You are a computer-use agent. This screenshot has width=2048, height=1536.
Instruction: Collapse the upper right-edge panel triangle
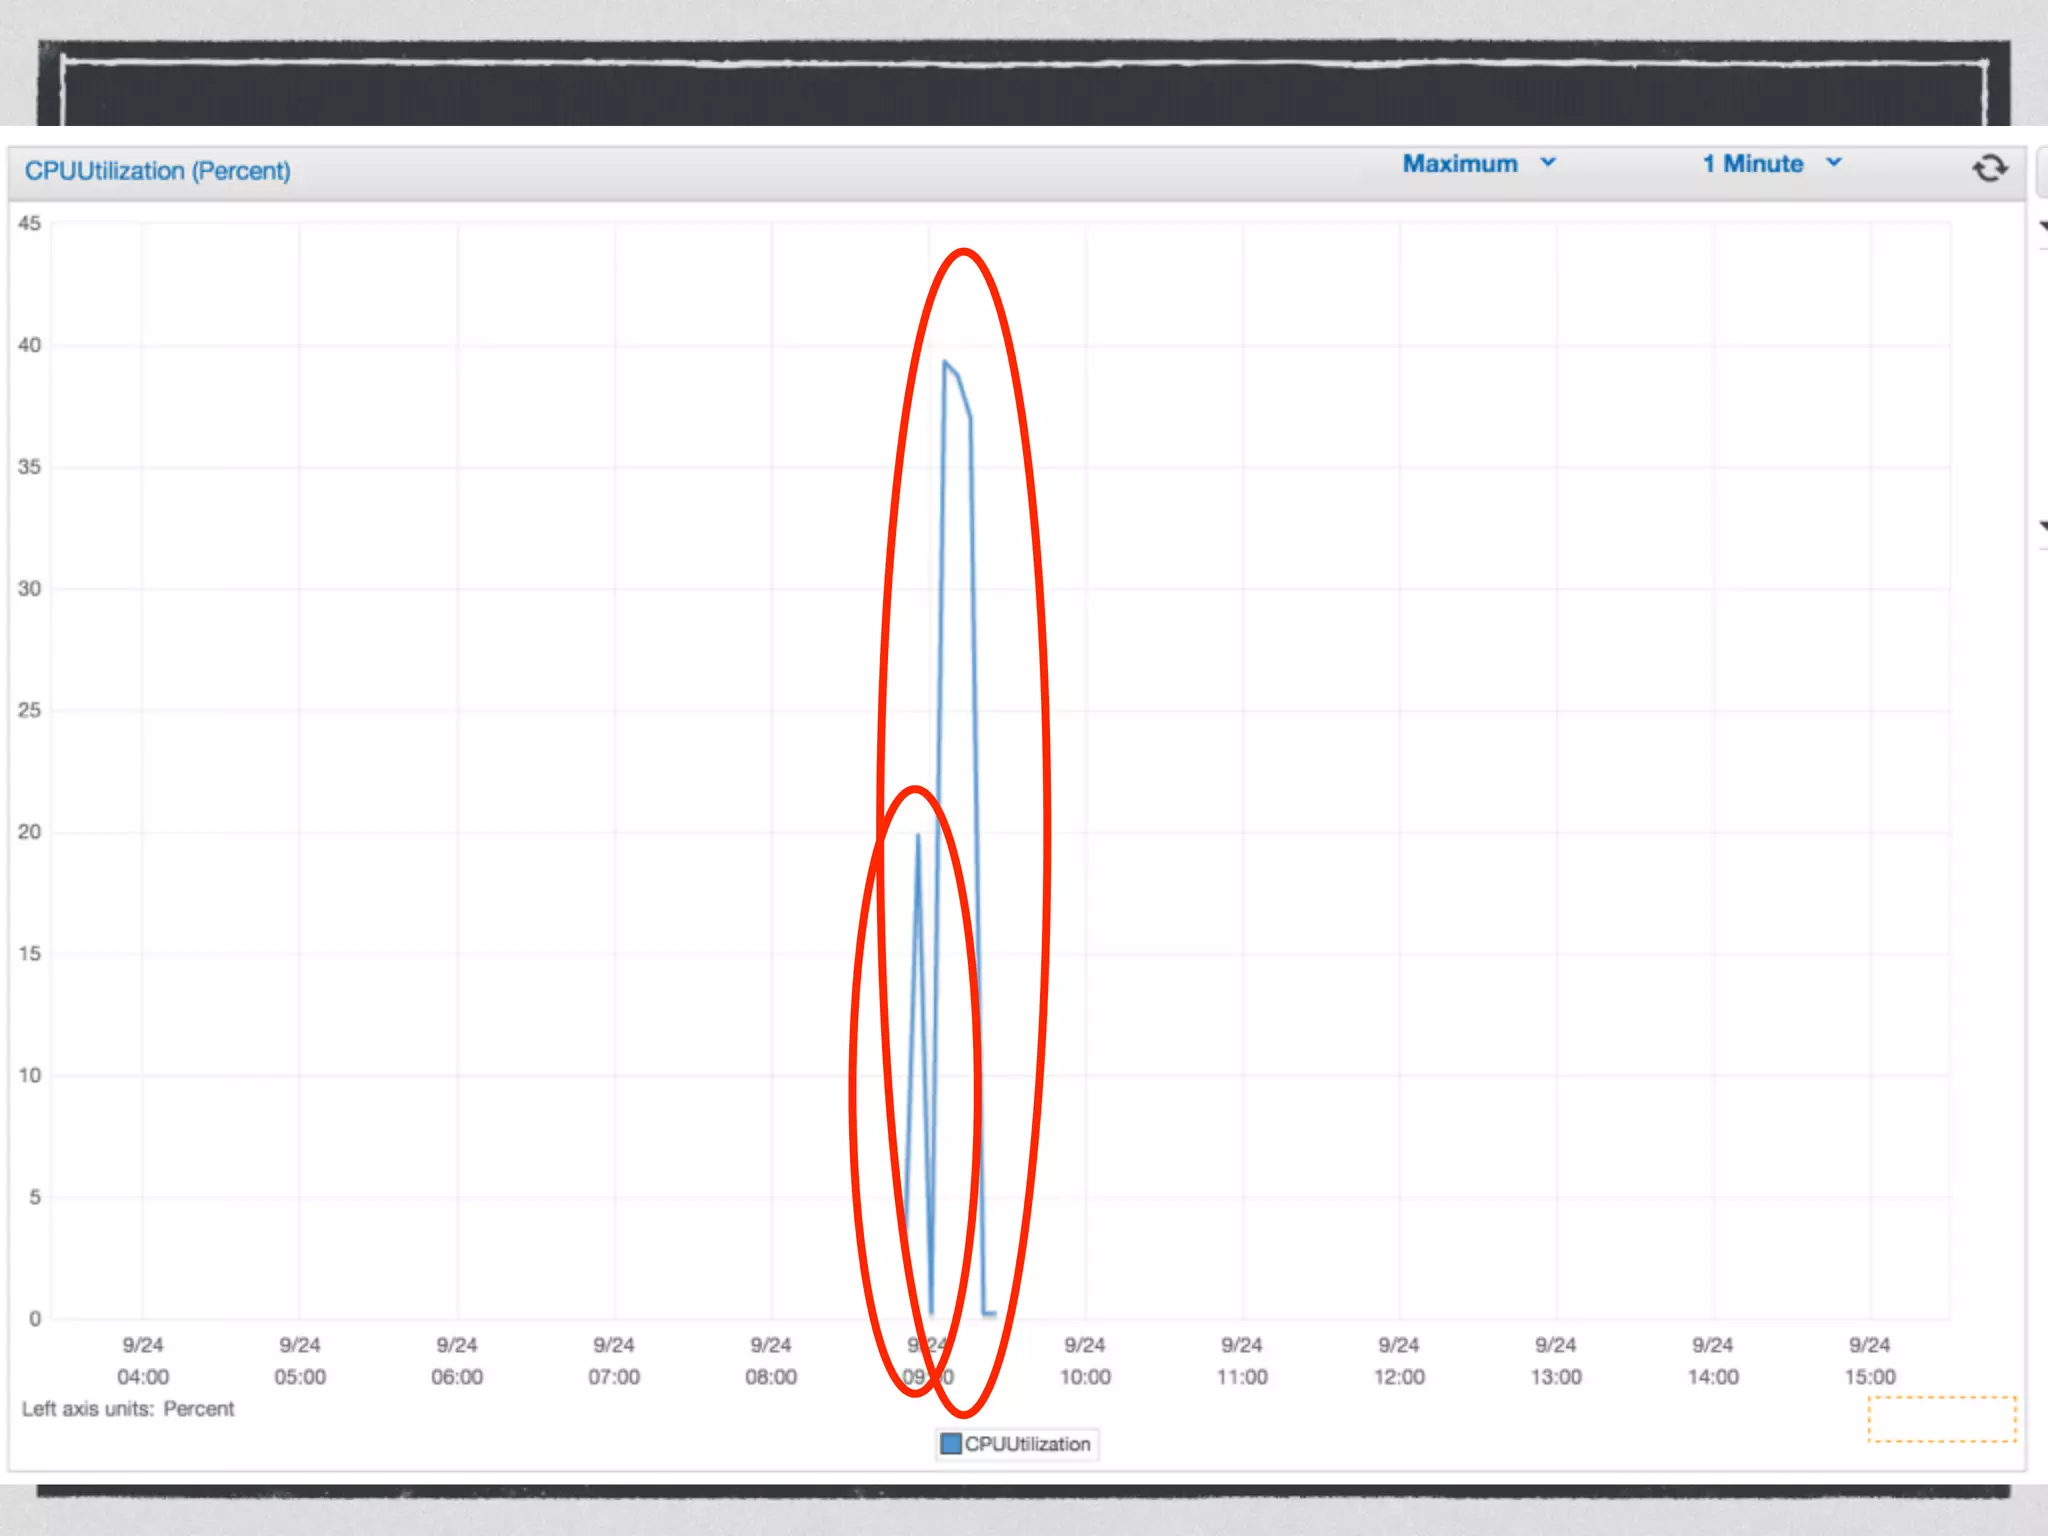point(2042,228)
